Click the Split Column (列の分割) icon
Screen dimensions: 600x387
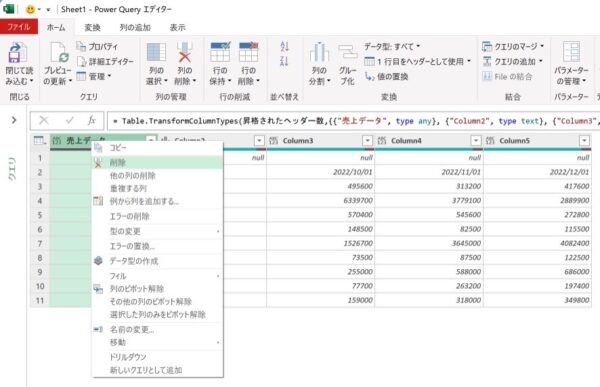[x=319, y=52]
